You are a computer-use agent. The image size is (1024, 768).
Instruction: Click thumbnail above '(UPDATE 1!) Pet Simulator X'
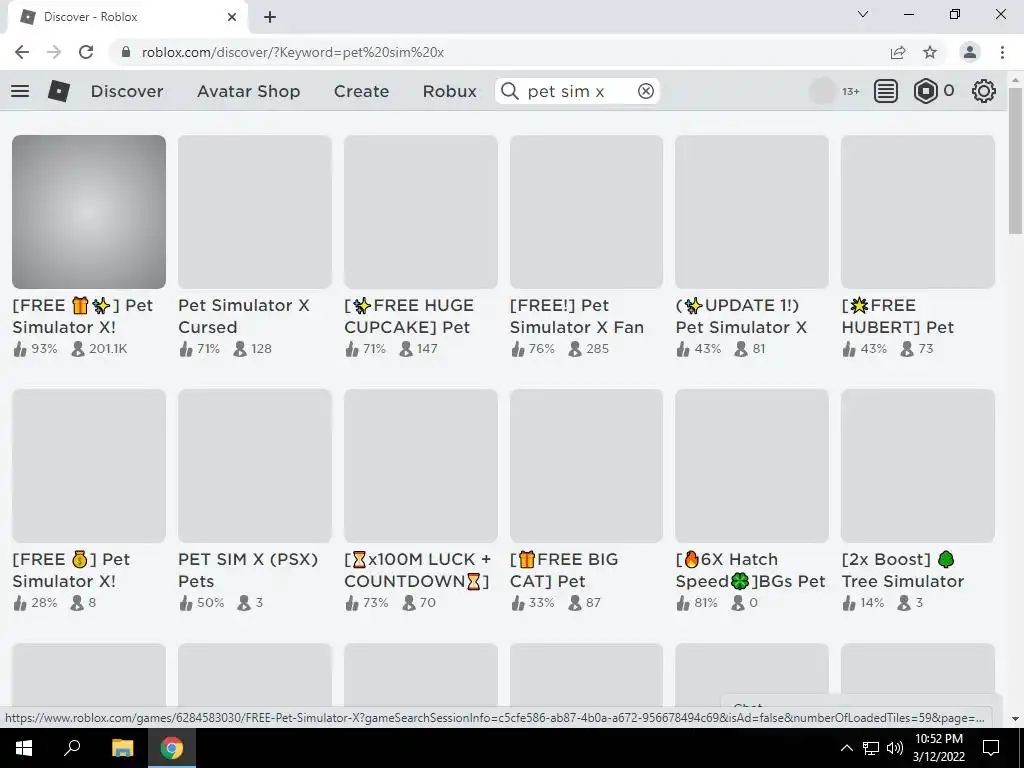click(x=752, y=212)
